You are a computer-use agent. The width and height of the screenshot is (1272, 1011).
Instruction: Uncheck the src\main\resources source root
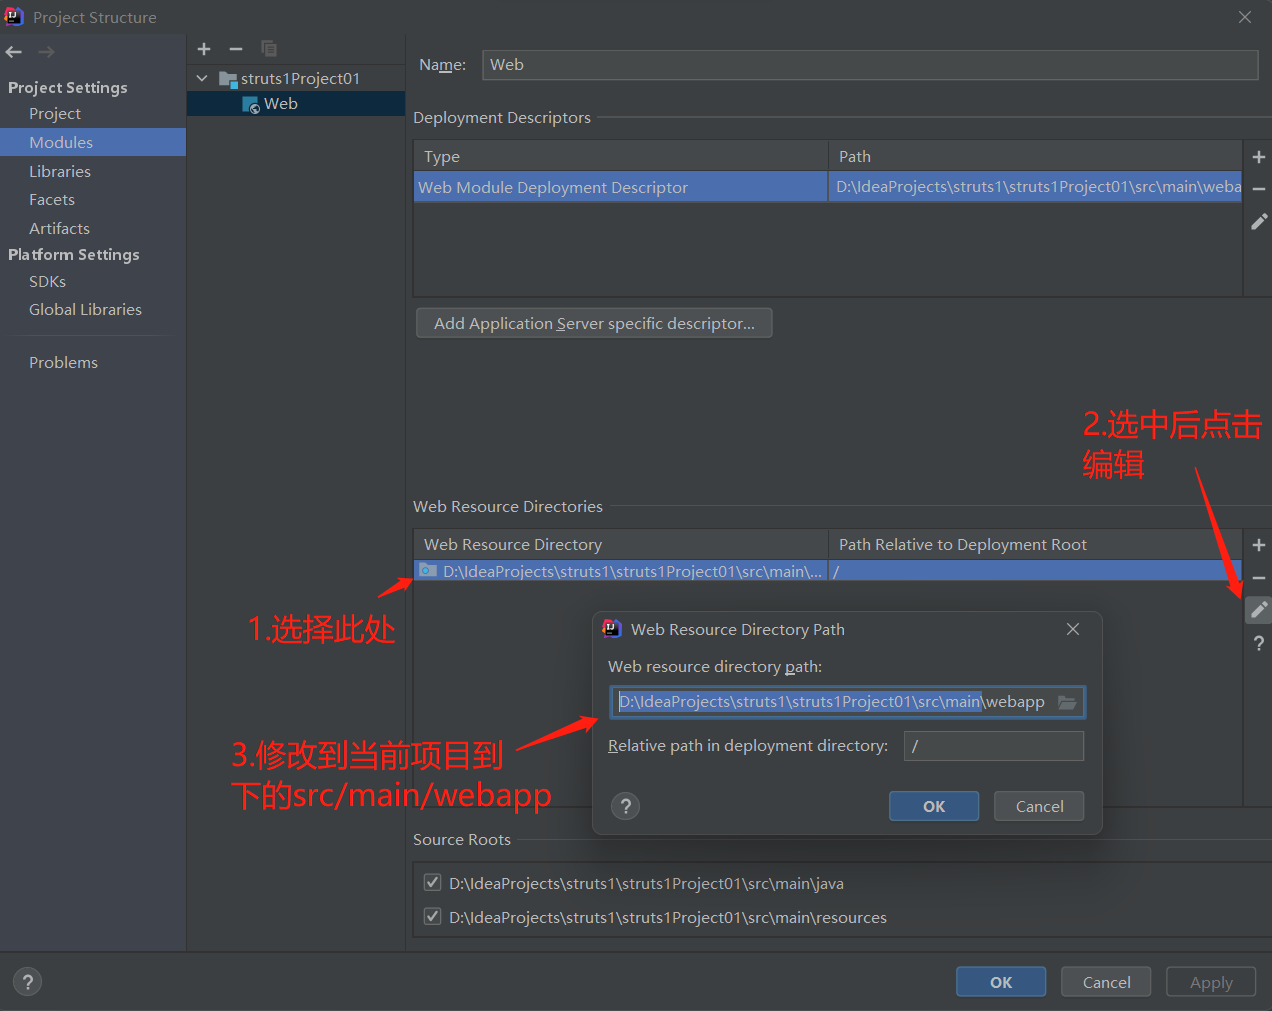click(432, 917)
